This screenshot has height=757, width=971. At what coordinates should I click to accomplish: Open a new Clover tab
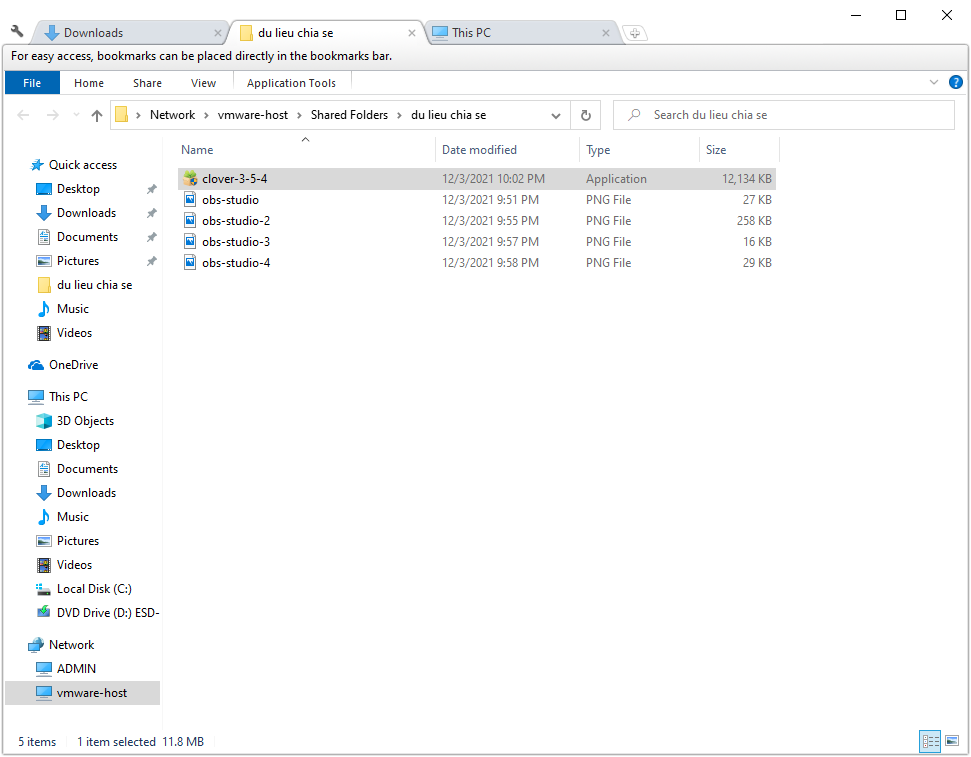click(634, 33)
